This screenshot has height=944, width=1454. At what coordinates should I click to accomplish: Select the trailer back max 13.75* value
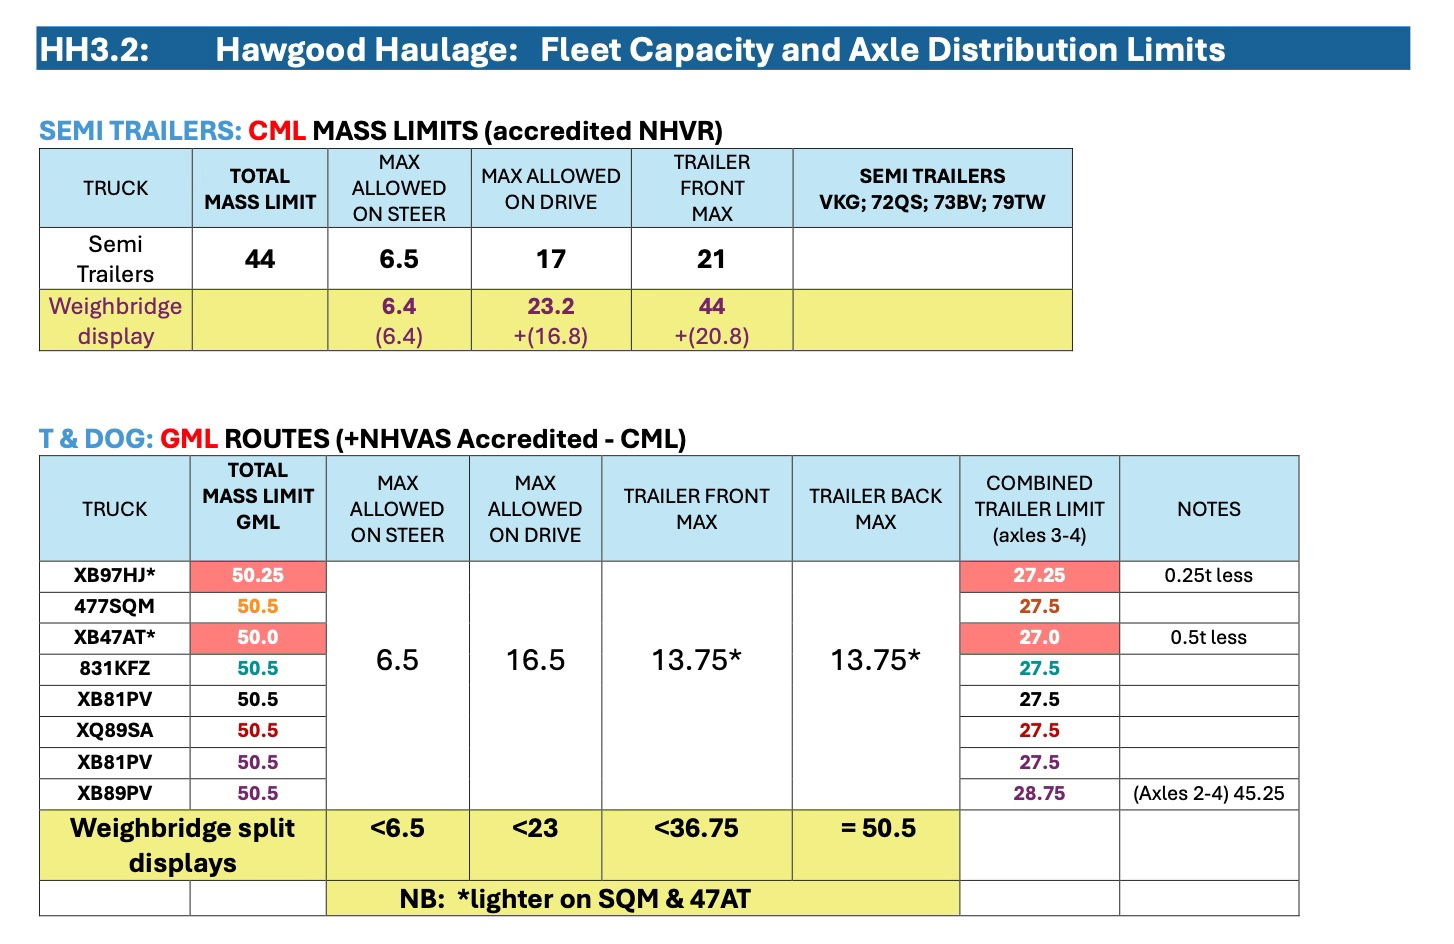pyautogui.click(x=876, y=660)
